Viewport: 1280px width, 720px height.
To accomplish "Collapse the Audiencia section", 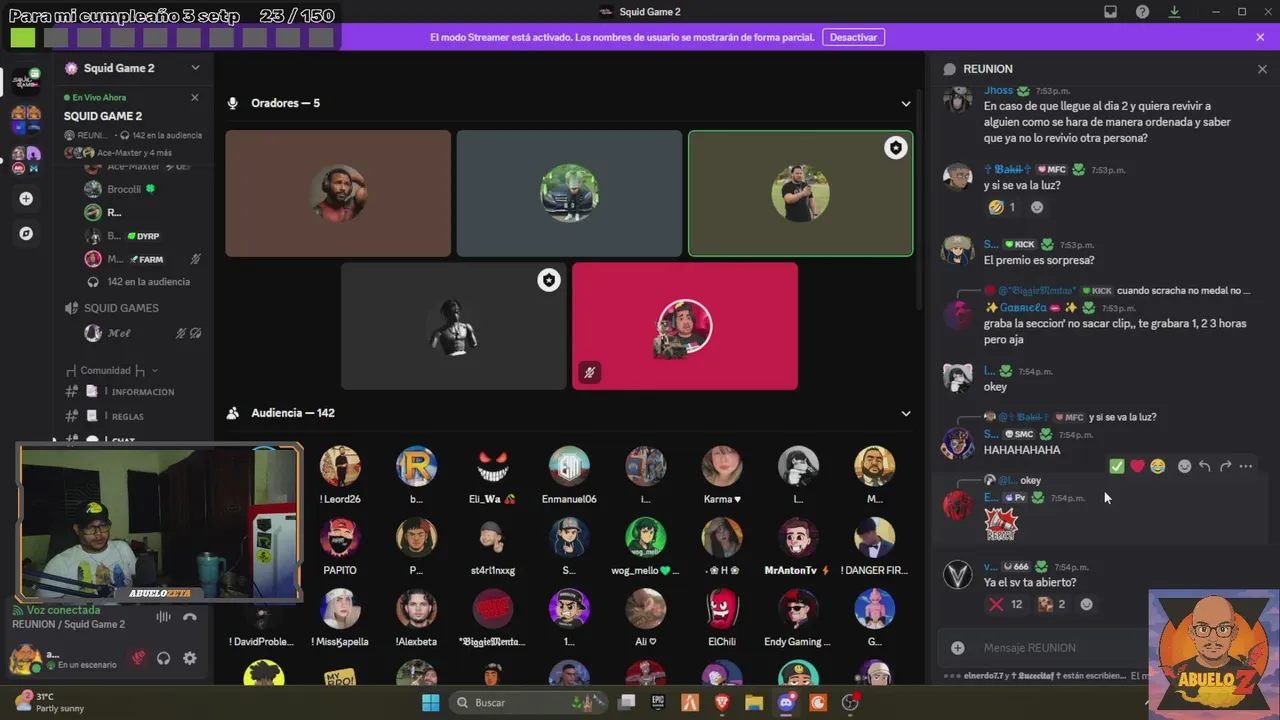I will pyautogui.click(x=906, y=413).
